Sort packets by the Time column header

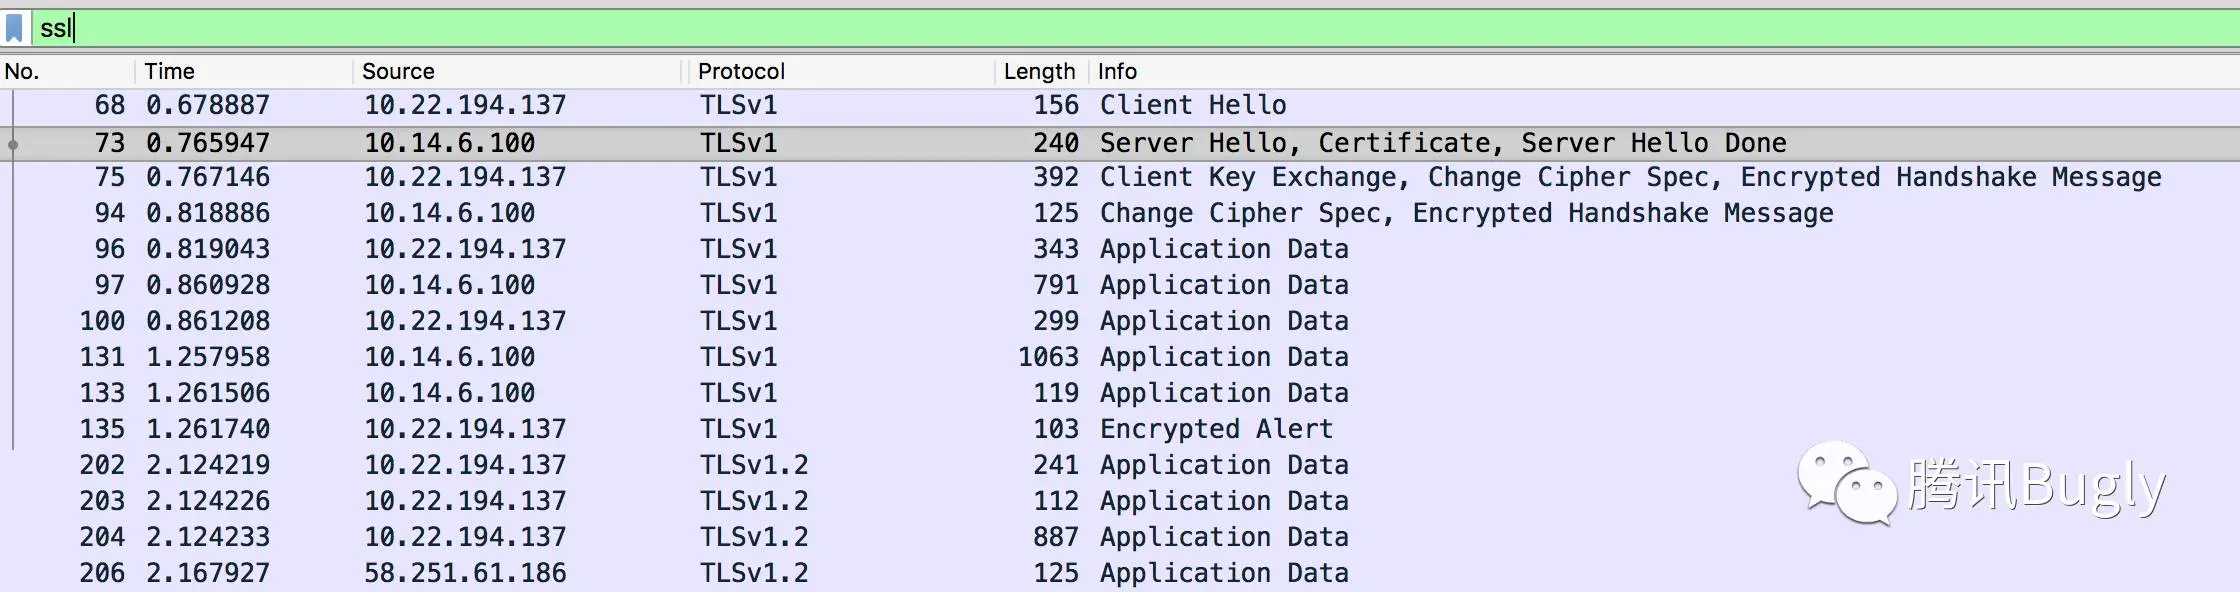pos(243,71)
